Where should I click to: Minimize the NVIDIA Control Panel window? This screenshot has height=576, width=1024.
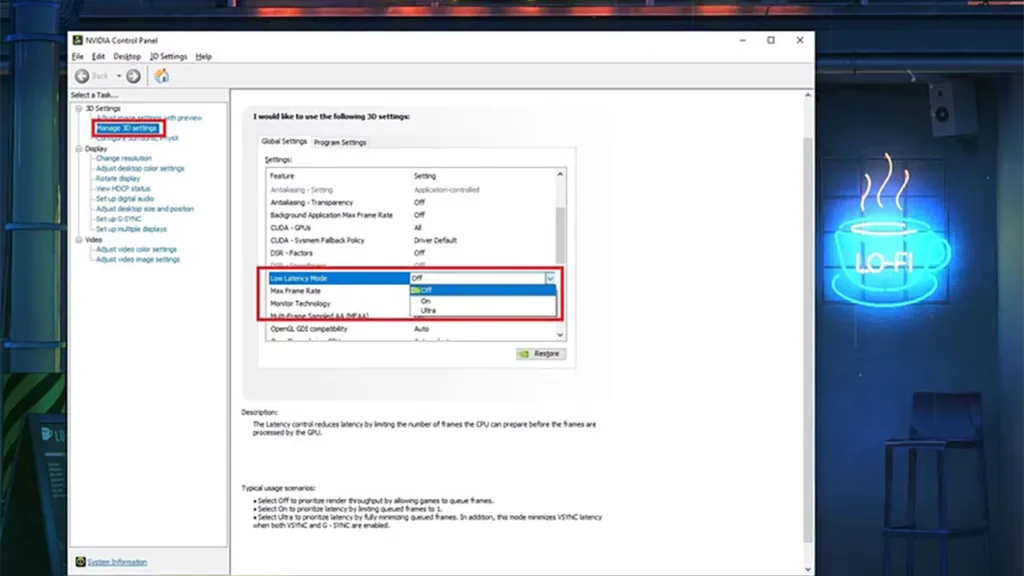tap(743, 40)
